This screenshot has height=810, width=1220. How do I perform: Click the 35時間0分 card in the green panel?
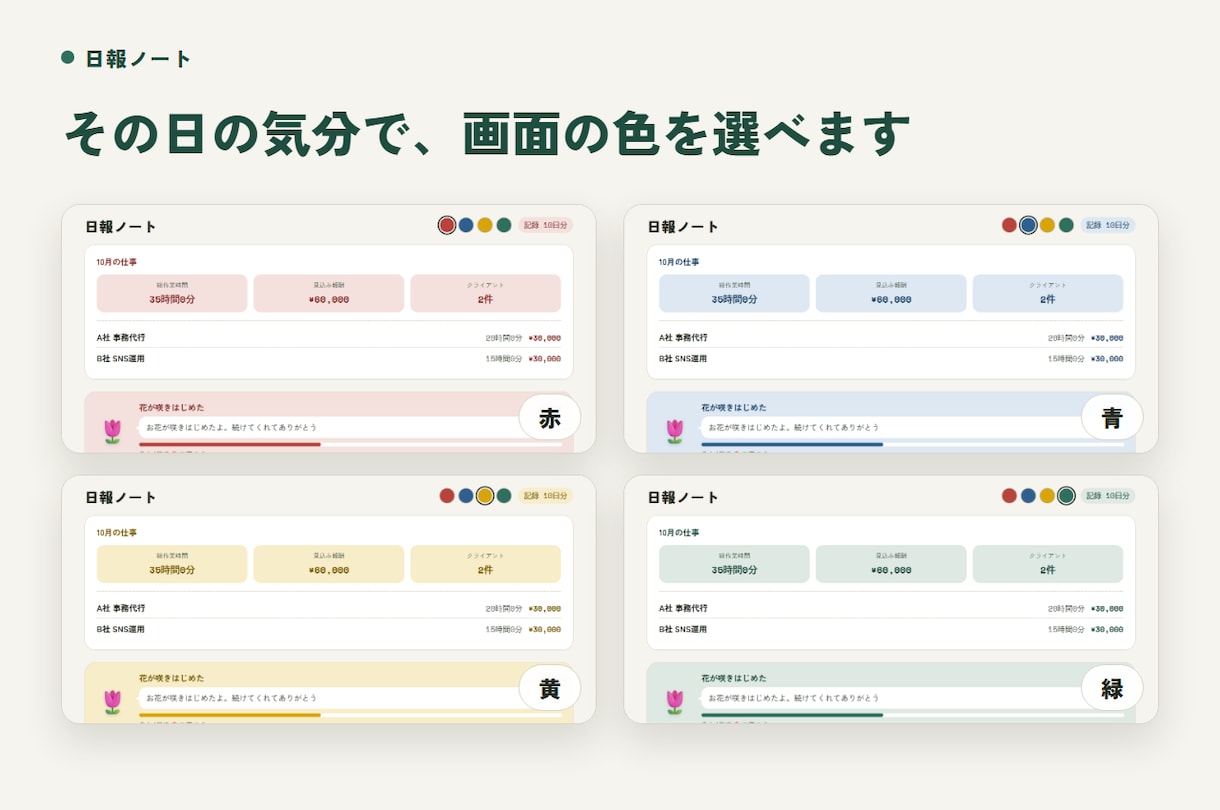734,564
